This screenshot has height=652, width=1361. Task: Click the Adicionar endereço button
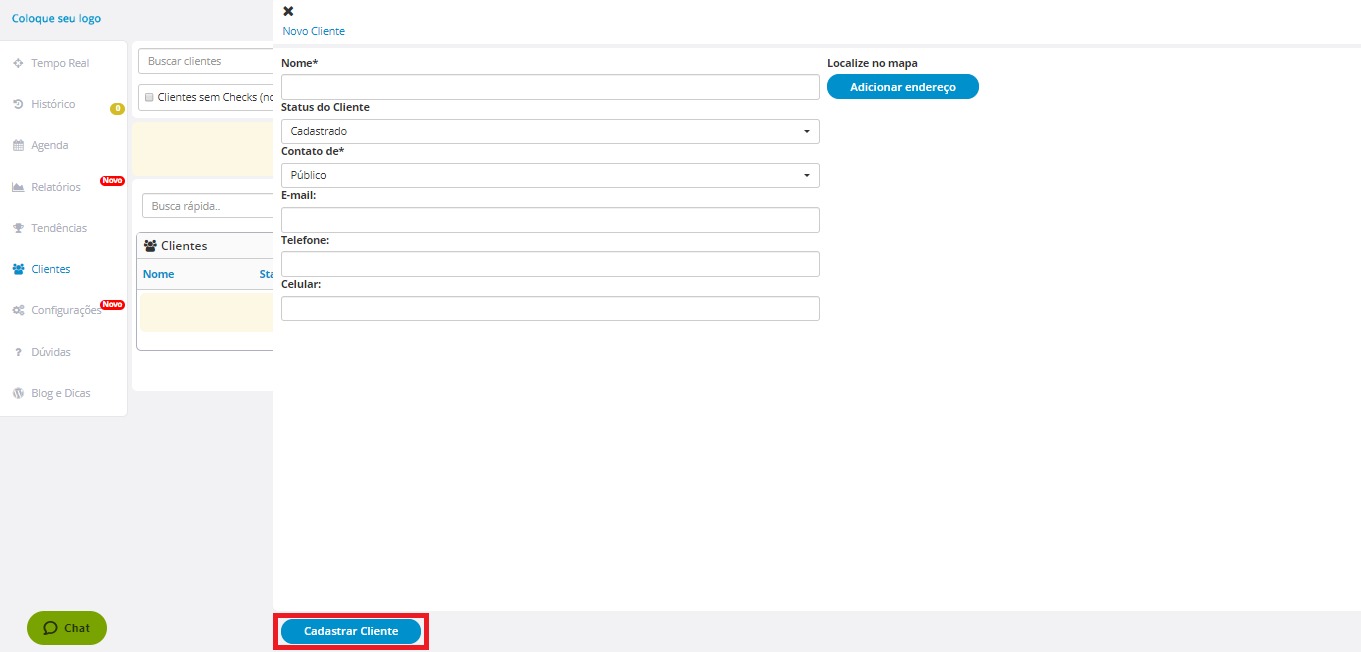pyautogui.click(x=902, y=87)
